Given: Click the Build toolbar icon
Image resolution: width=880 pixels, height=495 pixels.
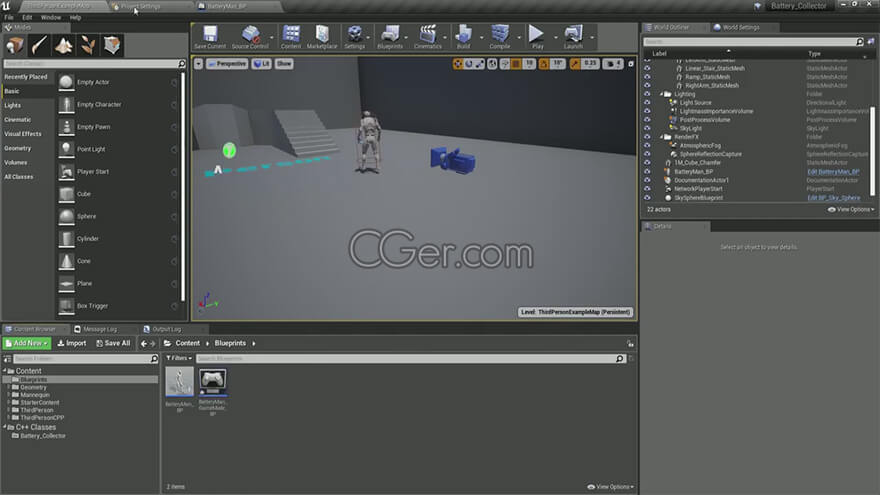Looking at the screenshot, I should pos(464,34).
